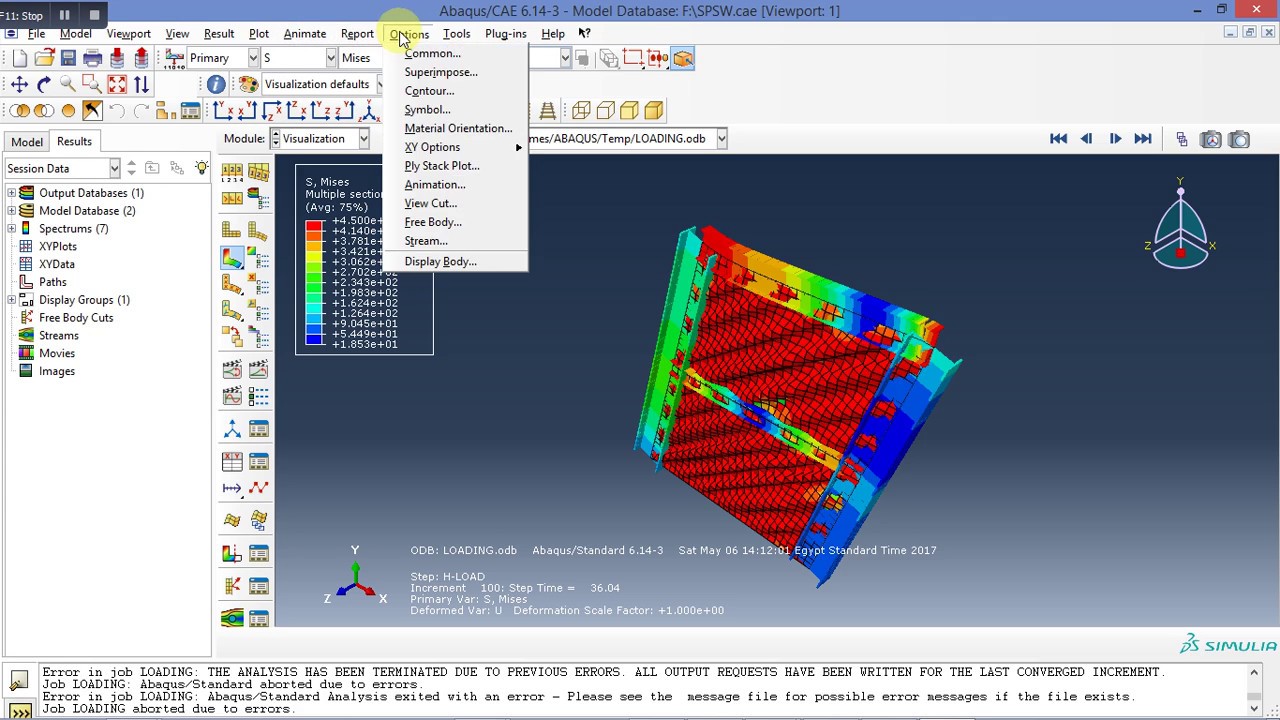Open the color code palette icon
The height and width of the screenshot is (720, 1280).
click(248, 85)
